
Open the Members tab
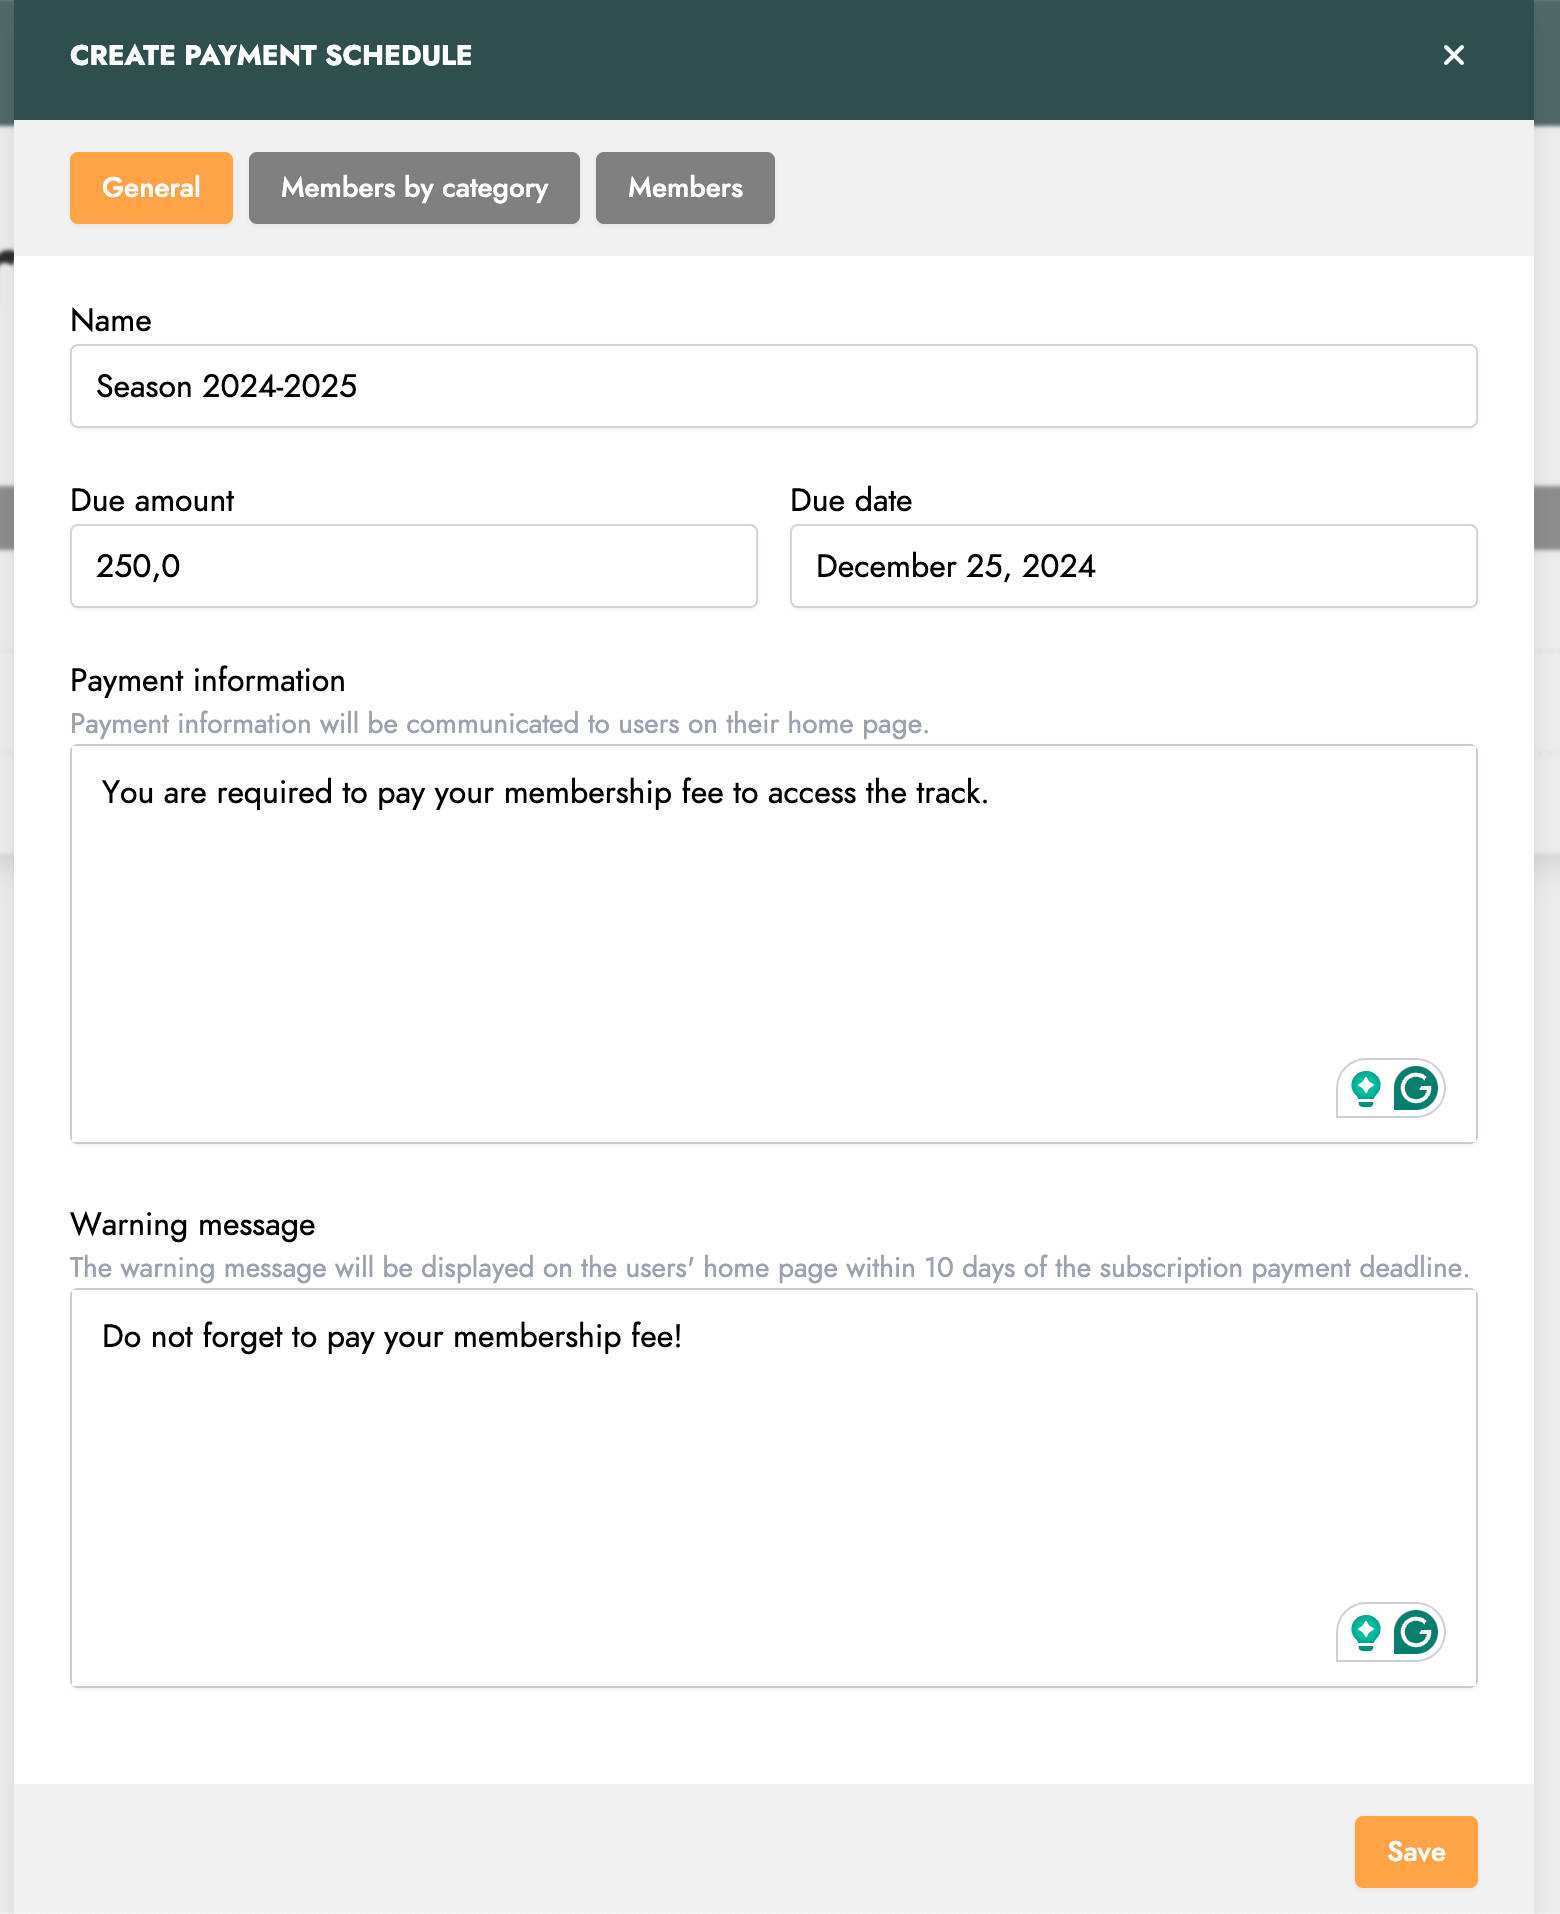[x=685, y=188]
